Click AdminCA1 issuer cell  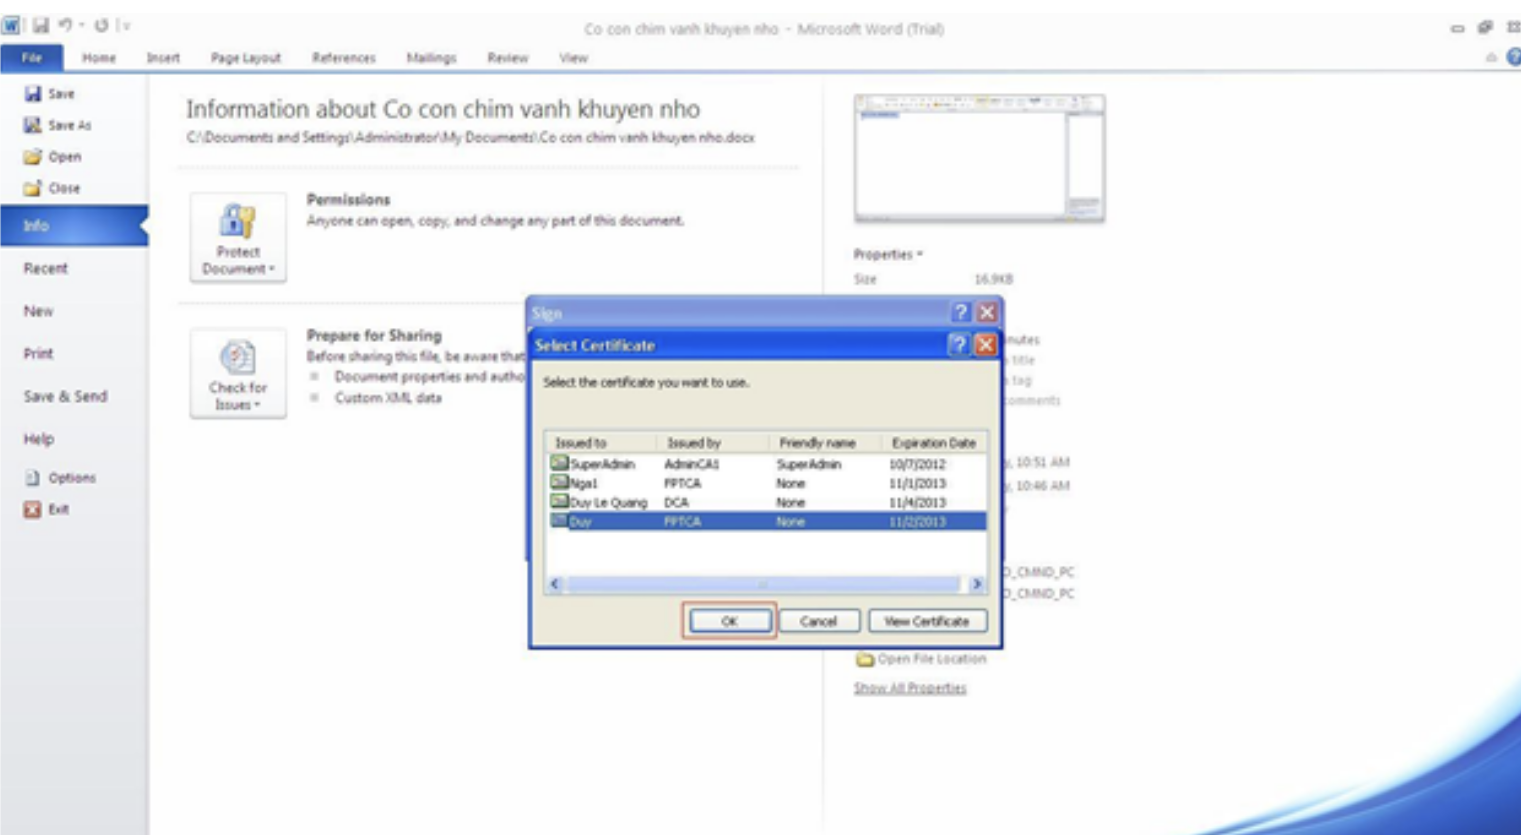691,464
